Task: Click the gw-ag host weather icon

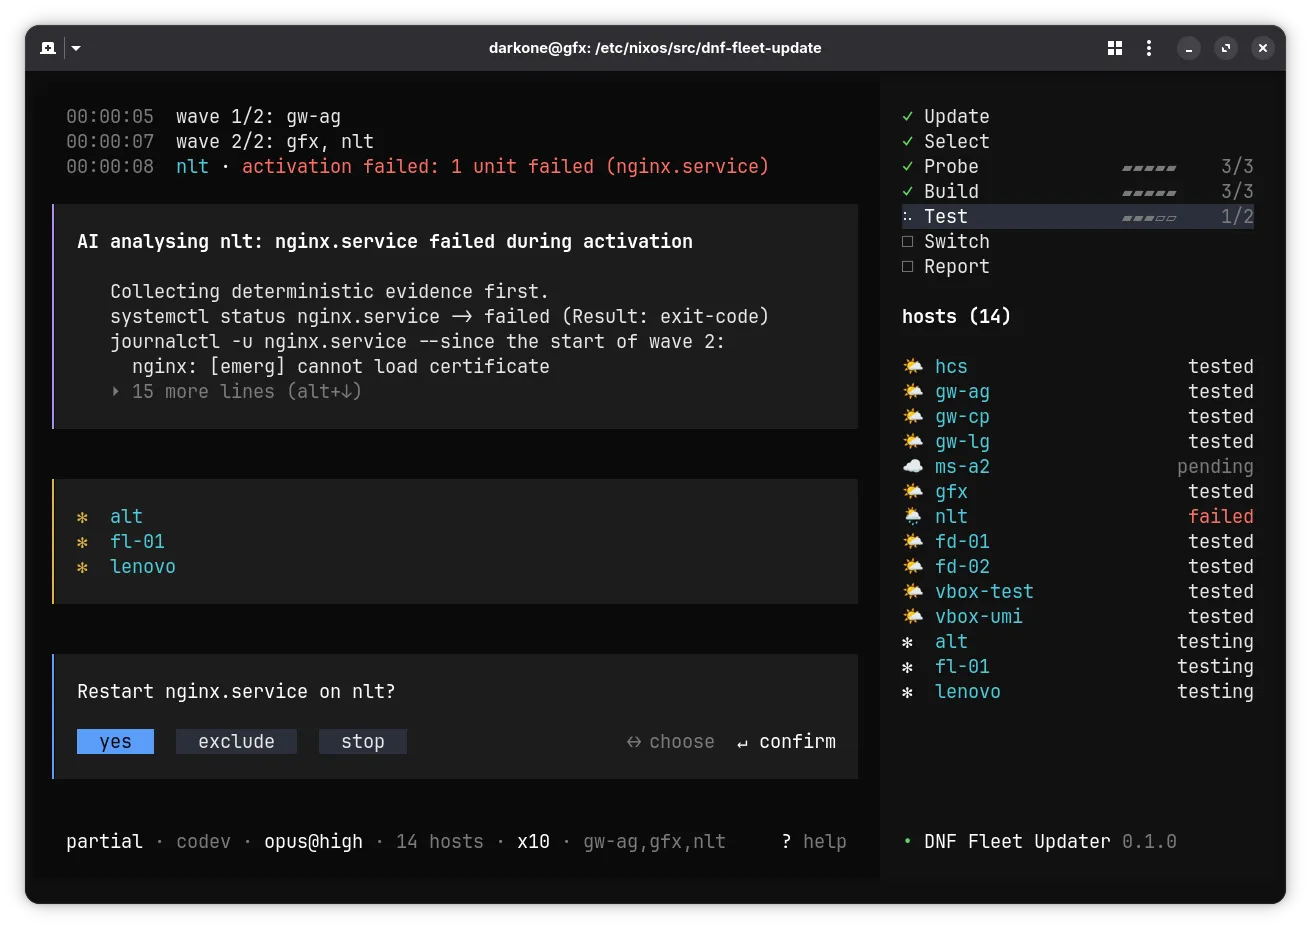Action: point(913,391)
